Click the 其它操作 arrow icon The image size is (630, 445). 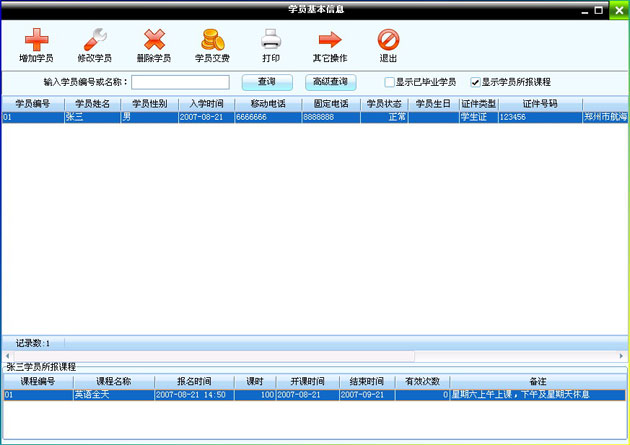330,40
